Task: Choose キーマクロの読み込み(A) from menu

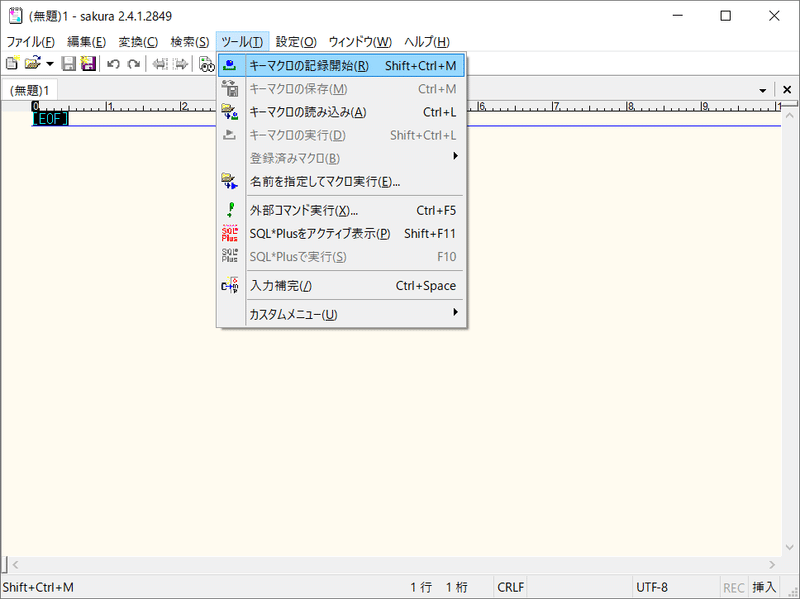Action: [341, 112]
